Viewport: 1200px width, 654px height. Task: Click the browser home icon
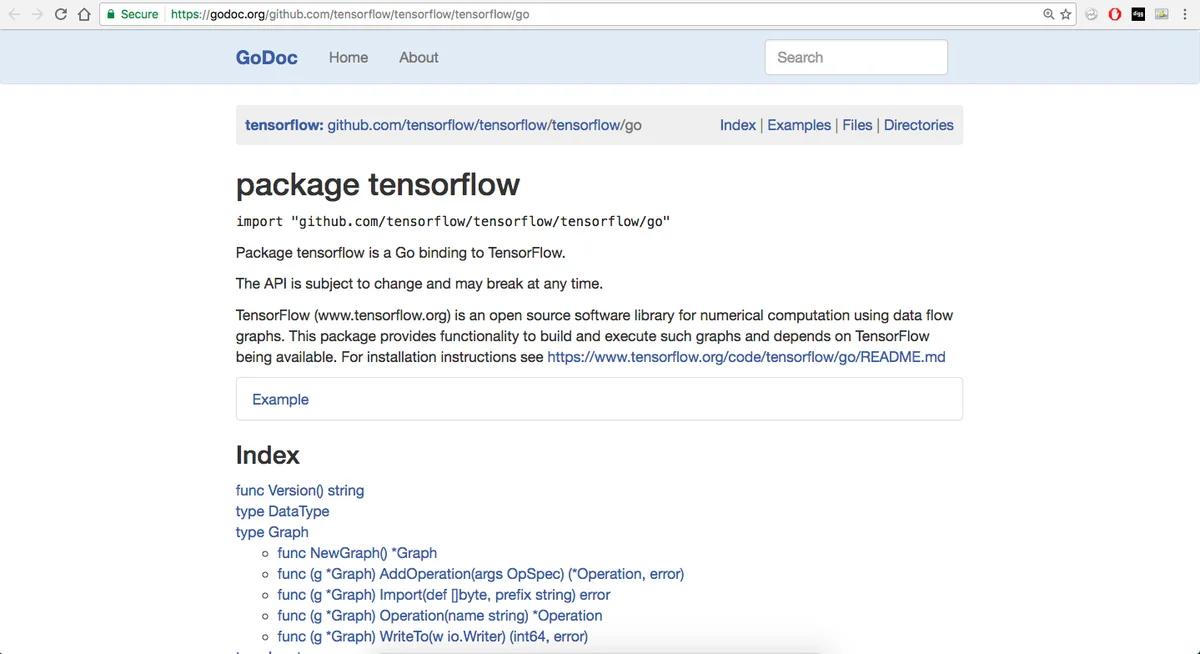click(84, 14)
